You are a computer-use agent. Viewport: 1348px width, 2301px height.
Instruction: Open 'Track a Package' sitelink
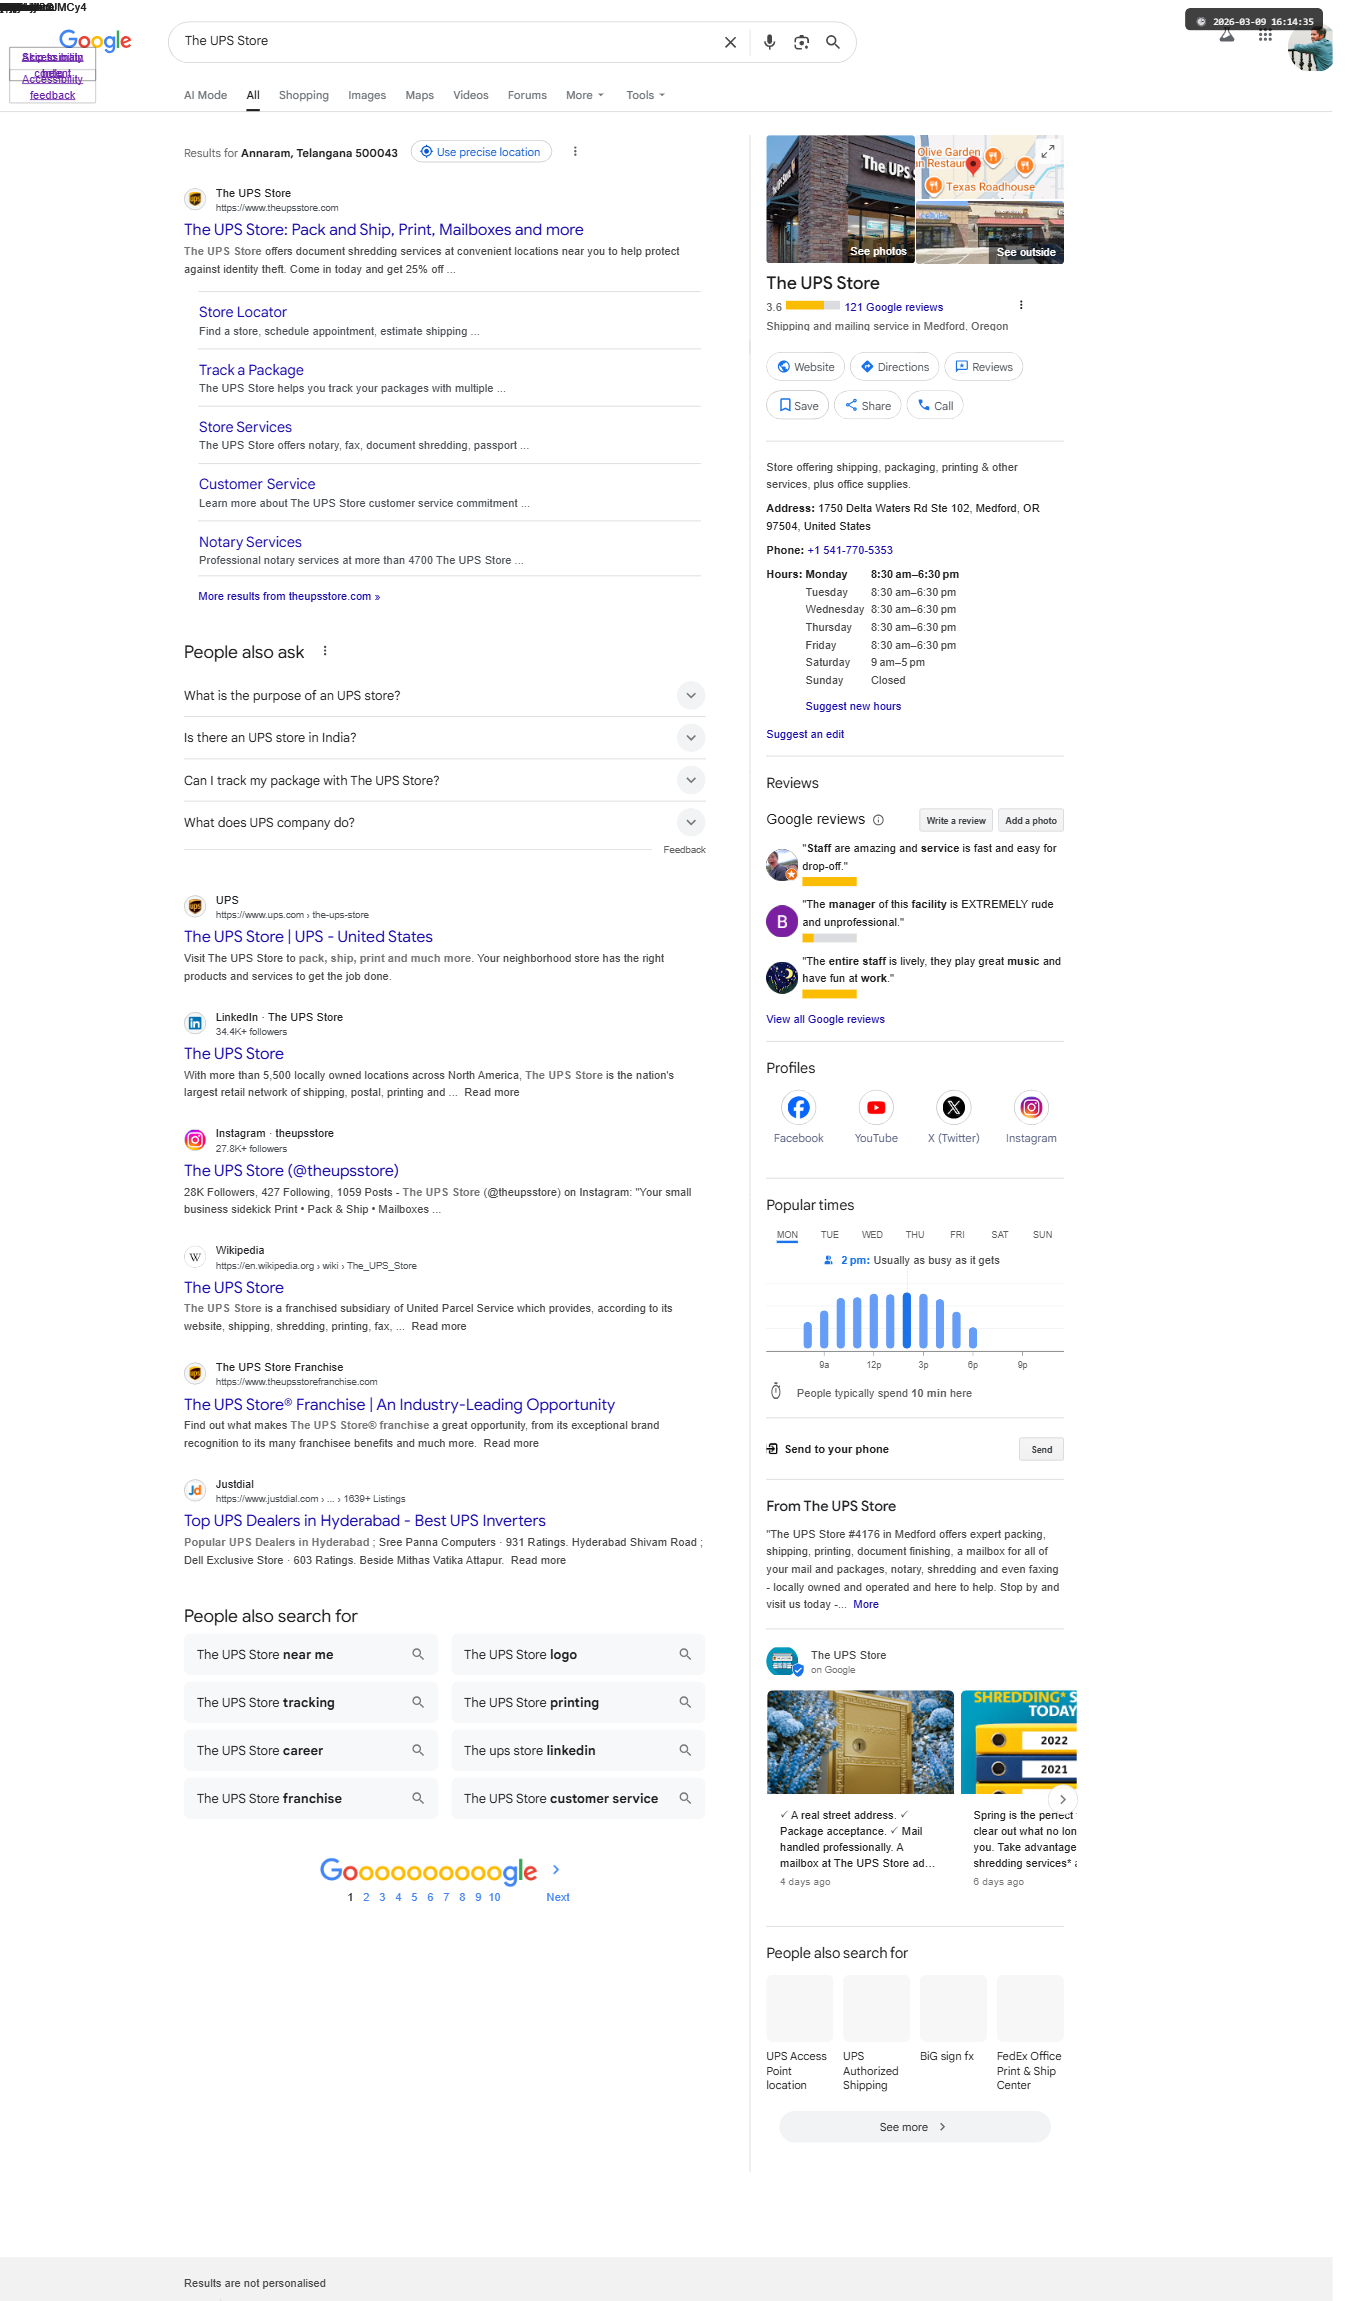[x=251, y=370]
